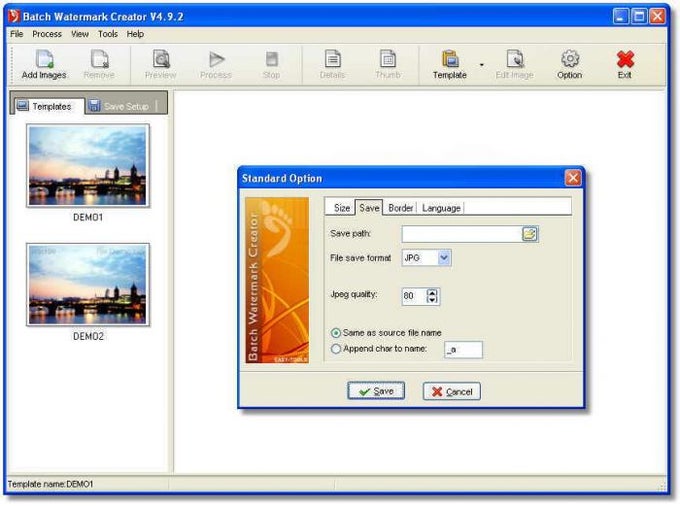680x506 pixels.
Task: Open the Tools menu
Action: tap(108, 34)
